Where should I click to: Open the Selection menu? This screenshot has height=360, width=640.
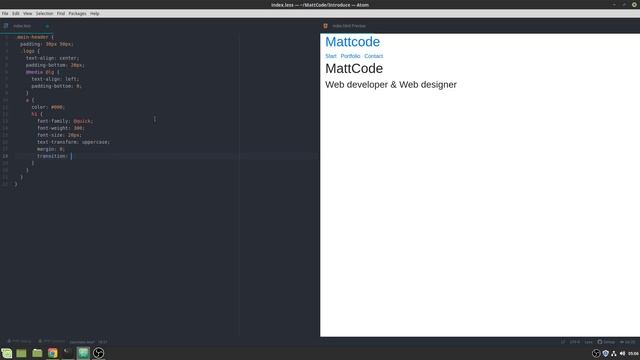point(44,13)
